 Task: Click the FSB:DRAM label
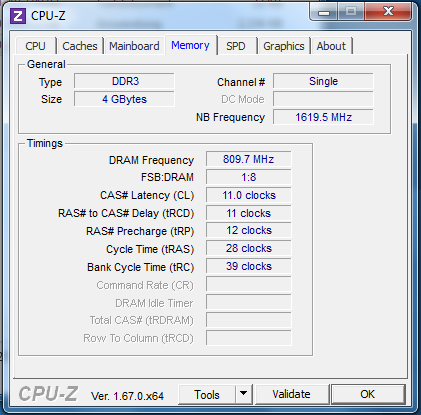[167, 177]
